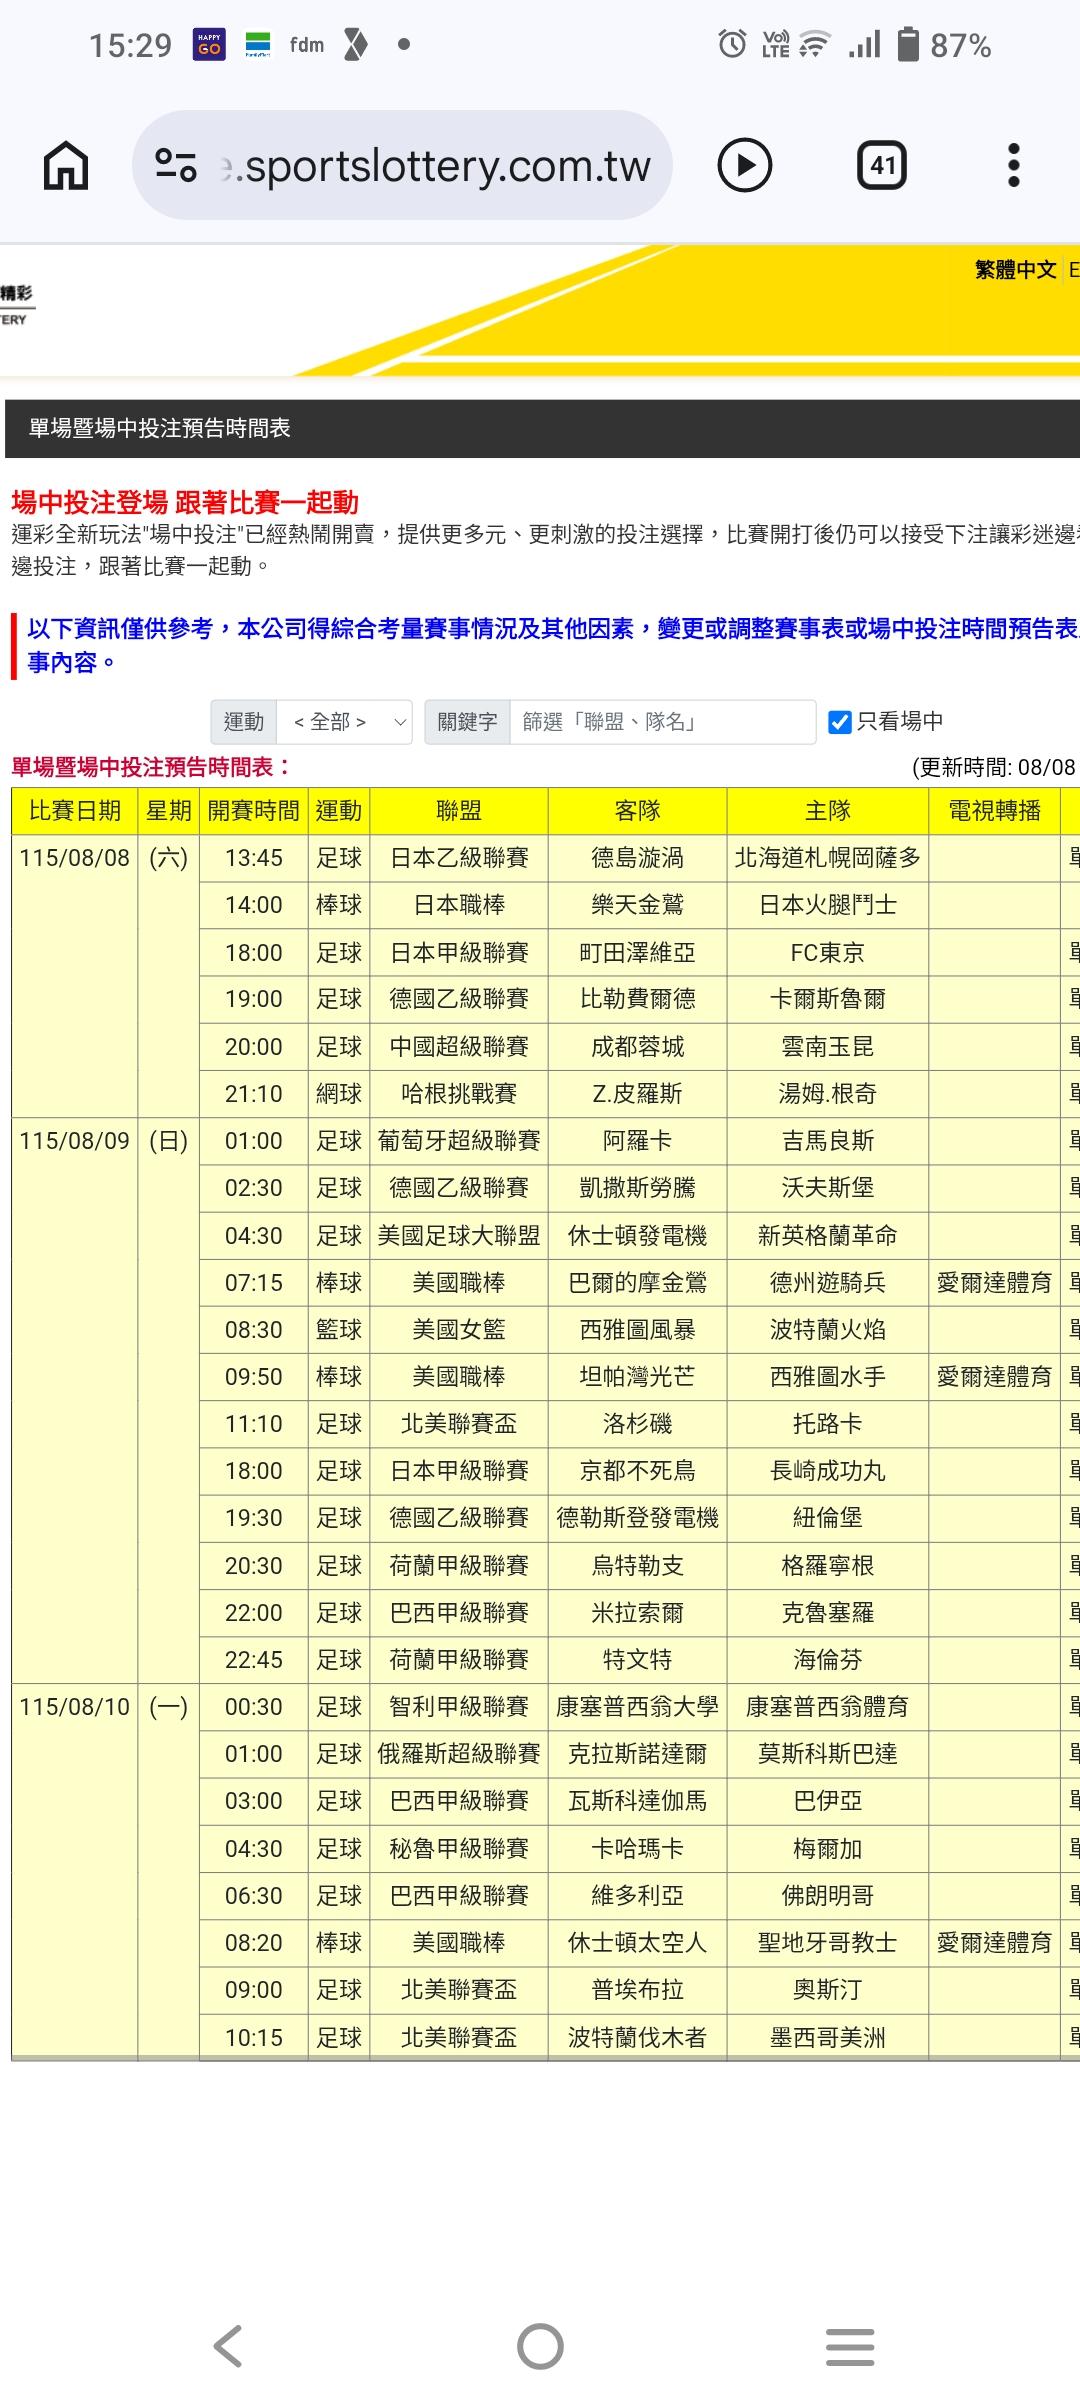Tap the Android back navigation button

[228, 2346]
